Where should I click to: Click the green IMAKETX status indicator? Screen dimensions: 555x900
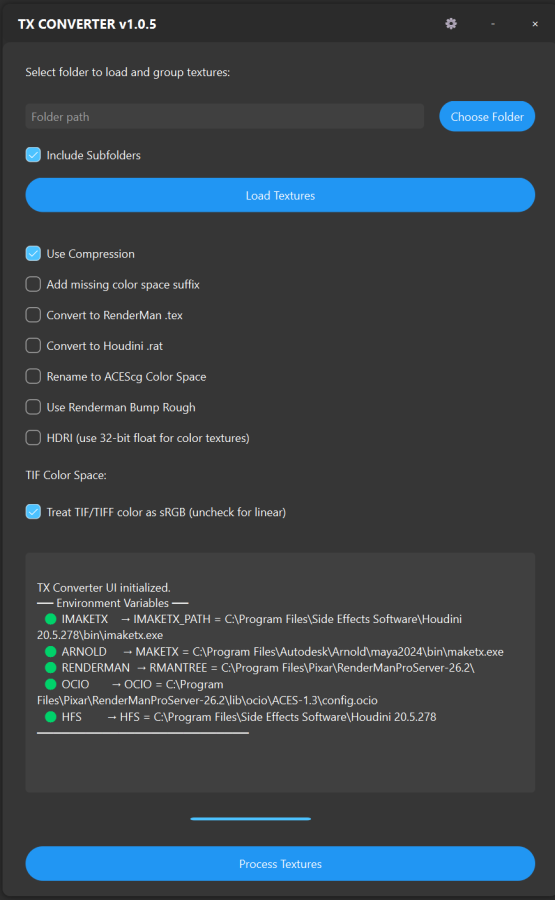click(51, 619)
